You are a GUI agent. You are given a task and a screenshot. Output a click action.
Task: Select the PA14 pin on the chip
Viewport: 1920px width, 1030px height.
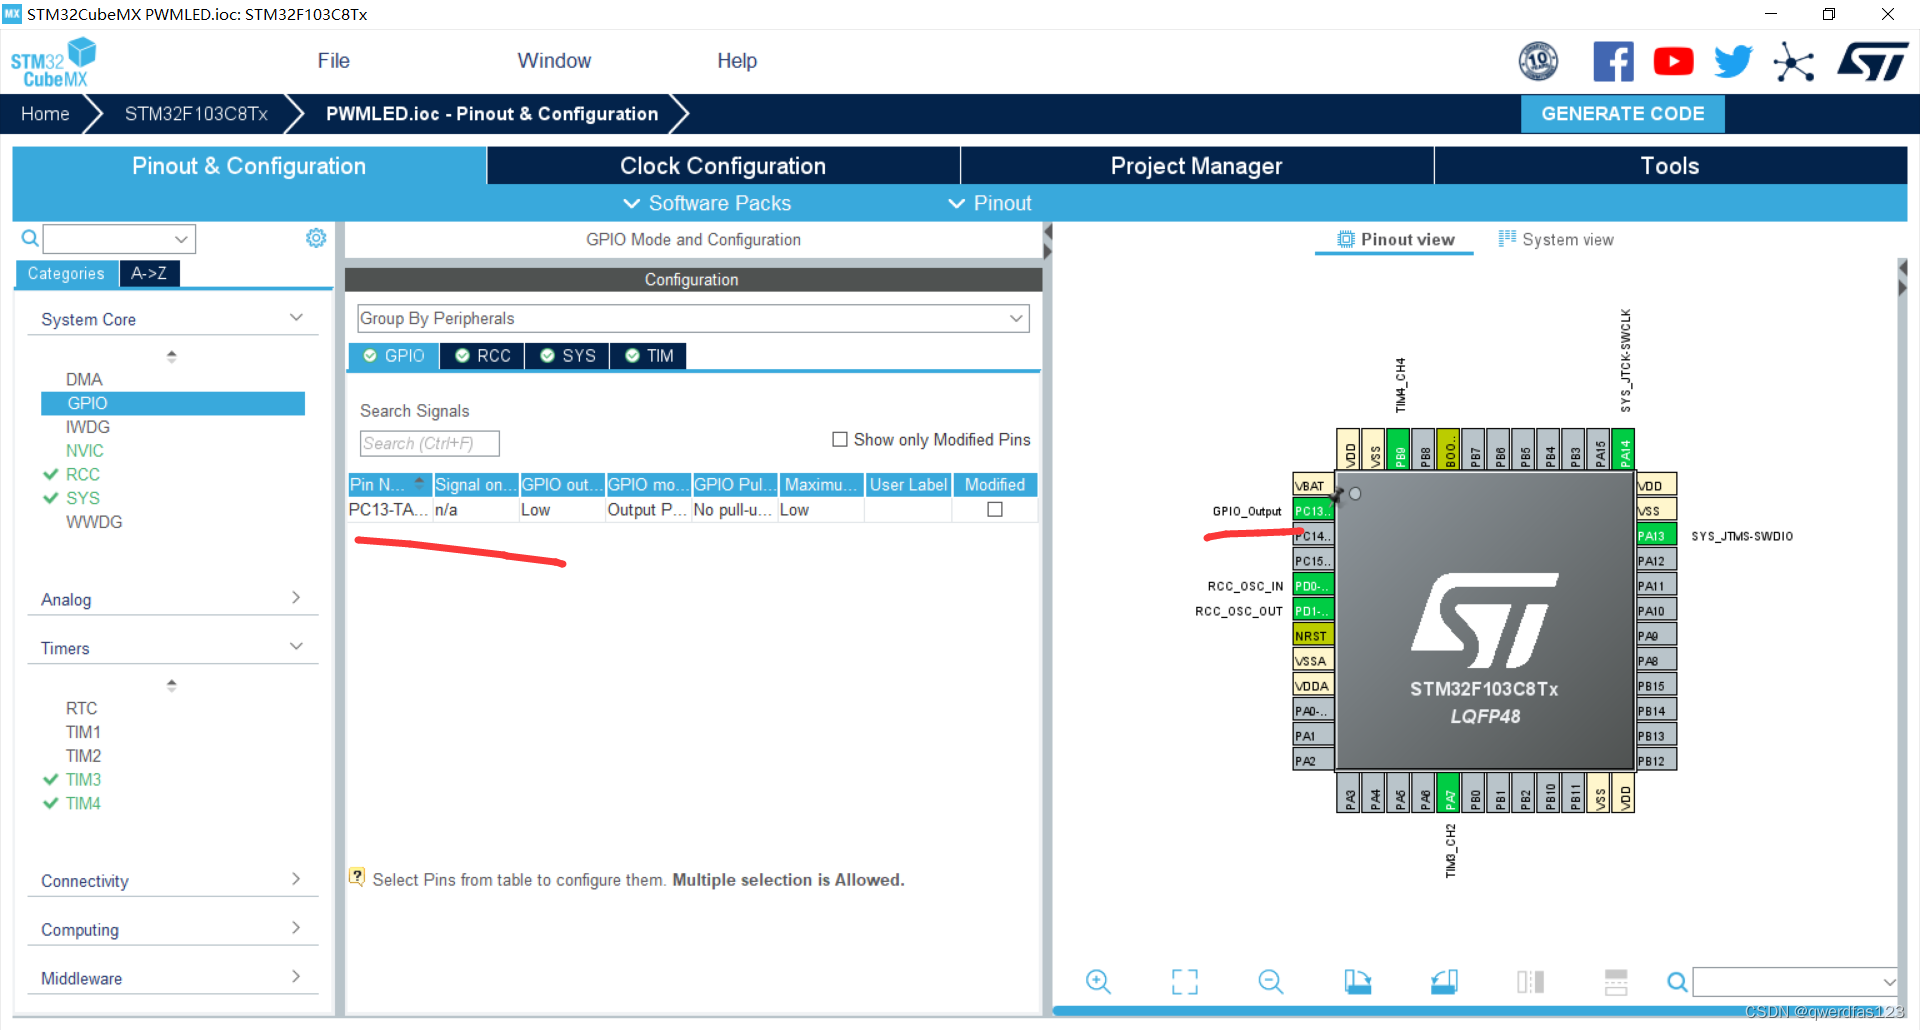click(x=1624, y=449)
